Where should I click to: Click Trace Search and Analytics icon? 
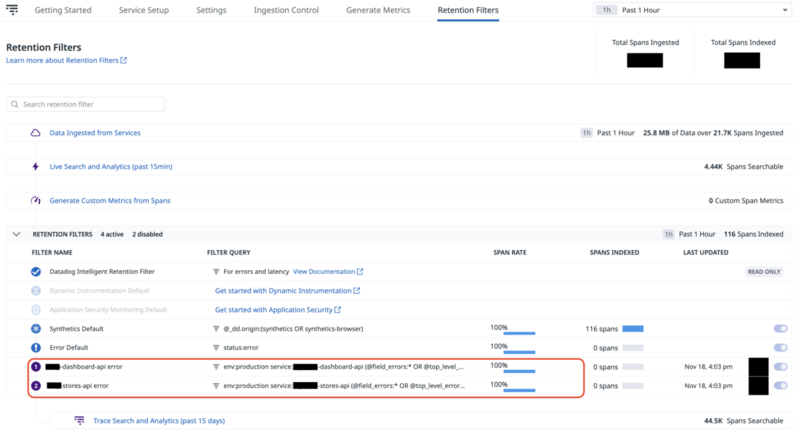(x=79, y=420)
